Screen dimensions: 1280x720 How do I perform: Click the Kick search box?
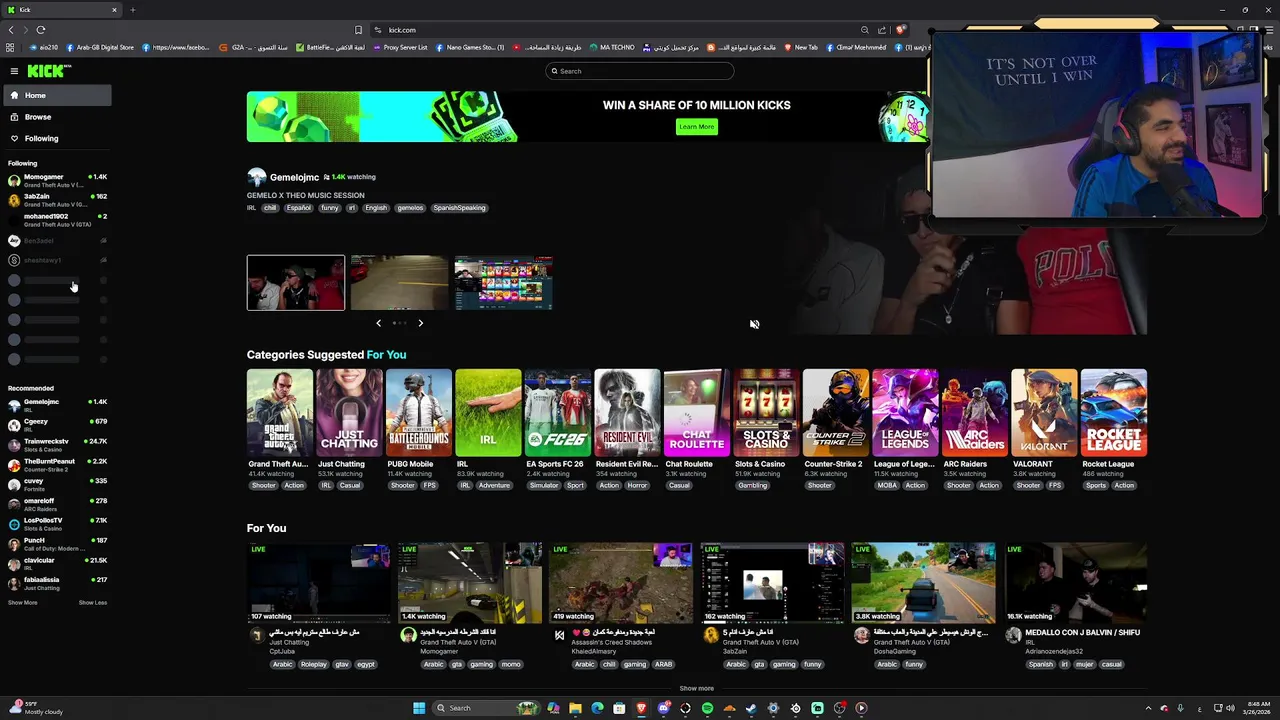(640, 71)
